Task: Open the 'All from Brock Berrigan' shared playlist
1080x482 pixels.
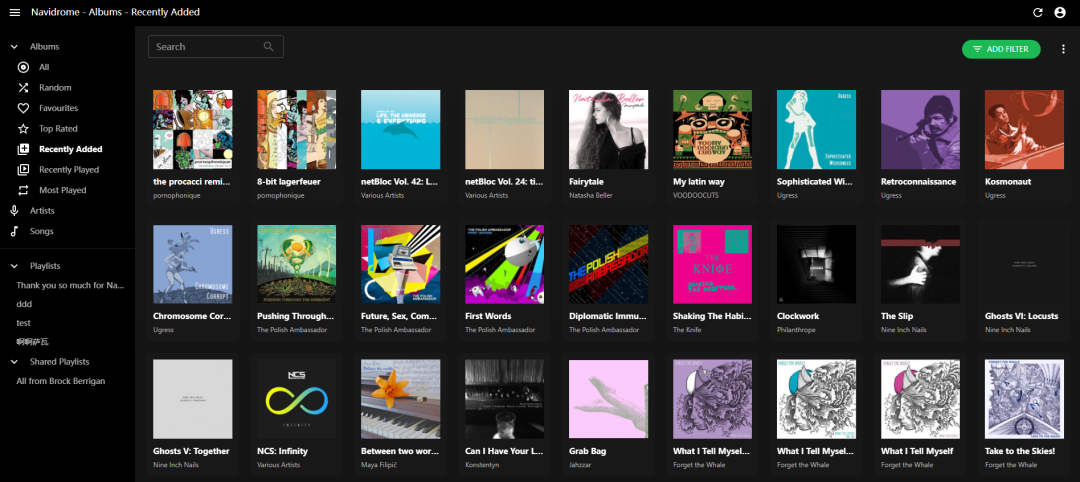Action: coord(61,381)
